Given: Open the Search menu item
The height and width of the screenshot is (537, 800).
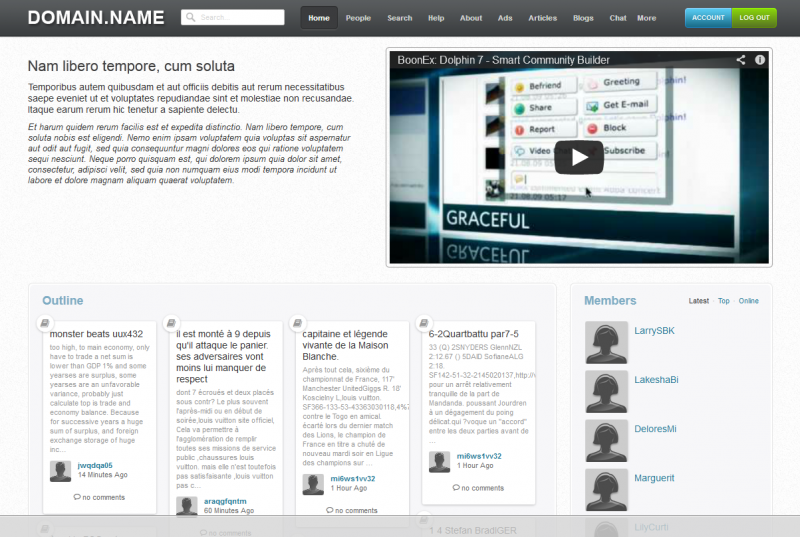Looking at the screenshot, I should [x=399, y=18].
